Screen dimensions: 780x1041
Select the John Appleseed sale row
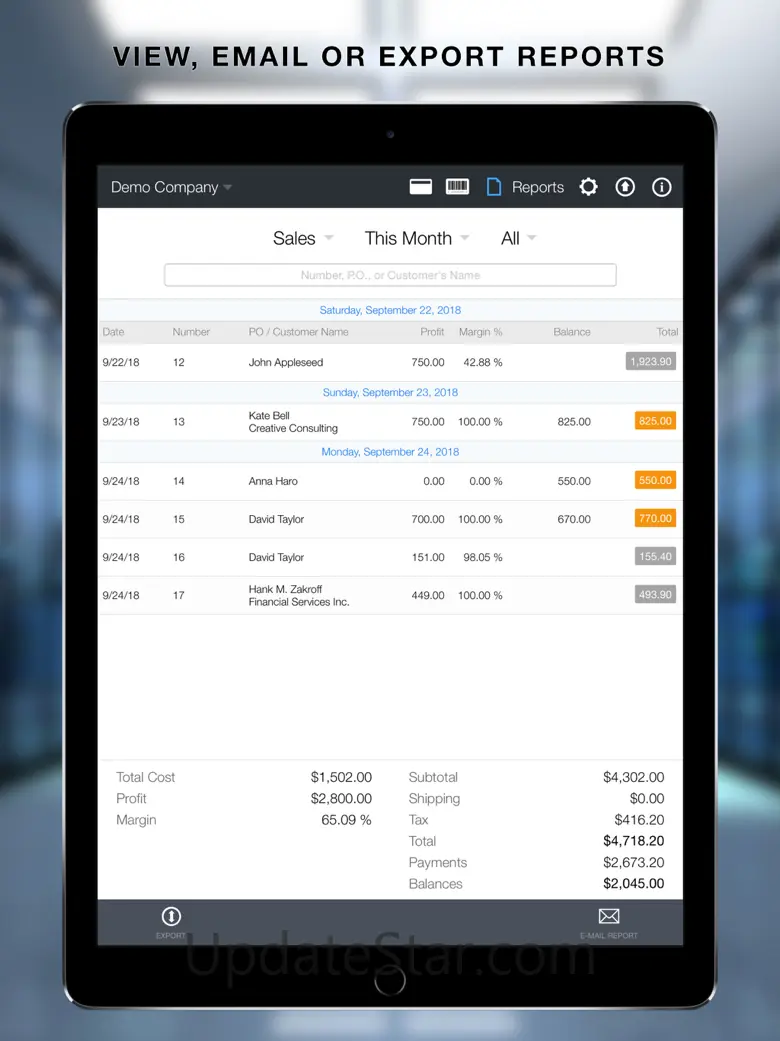pos(390,362)
